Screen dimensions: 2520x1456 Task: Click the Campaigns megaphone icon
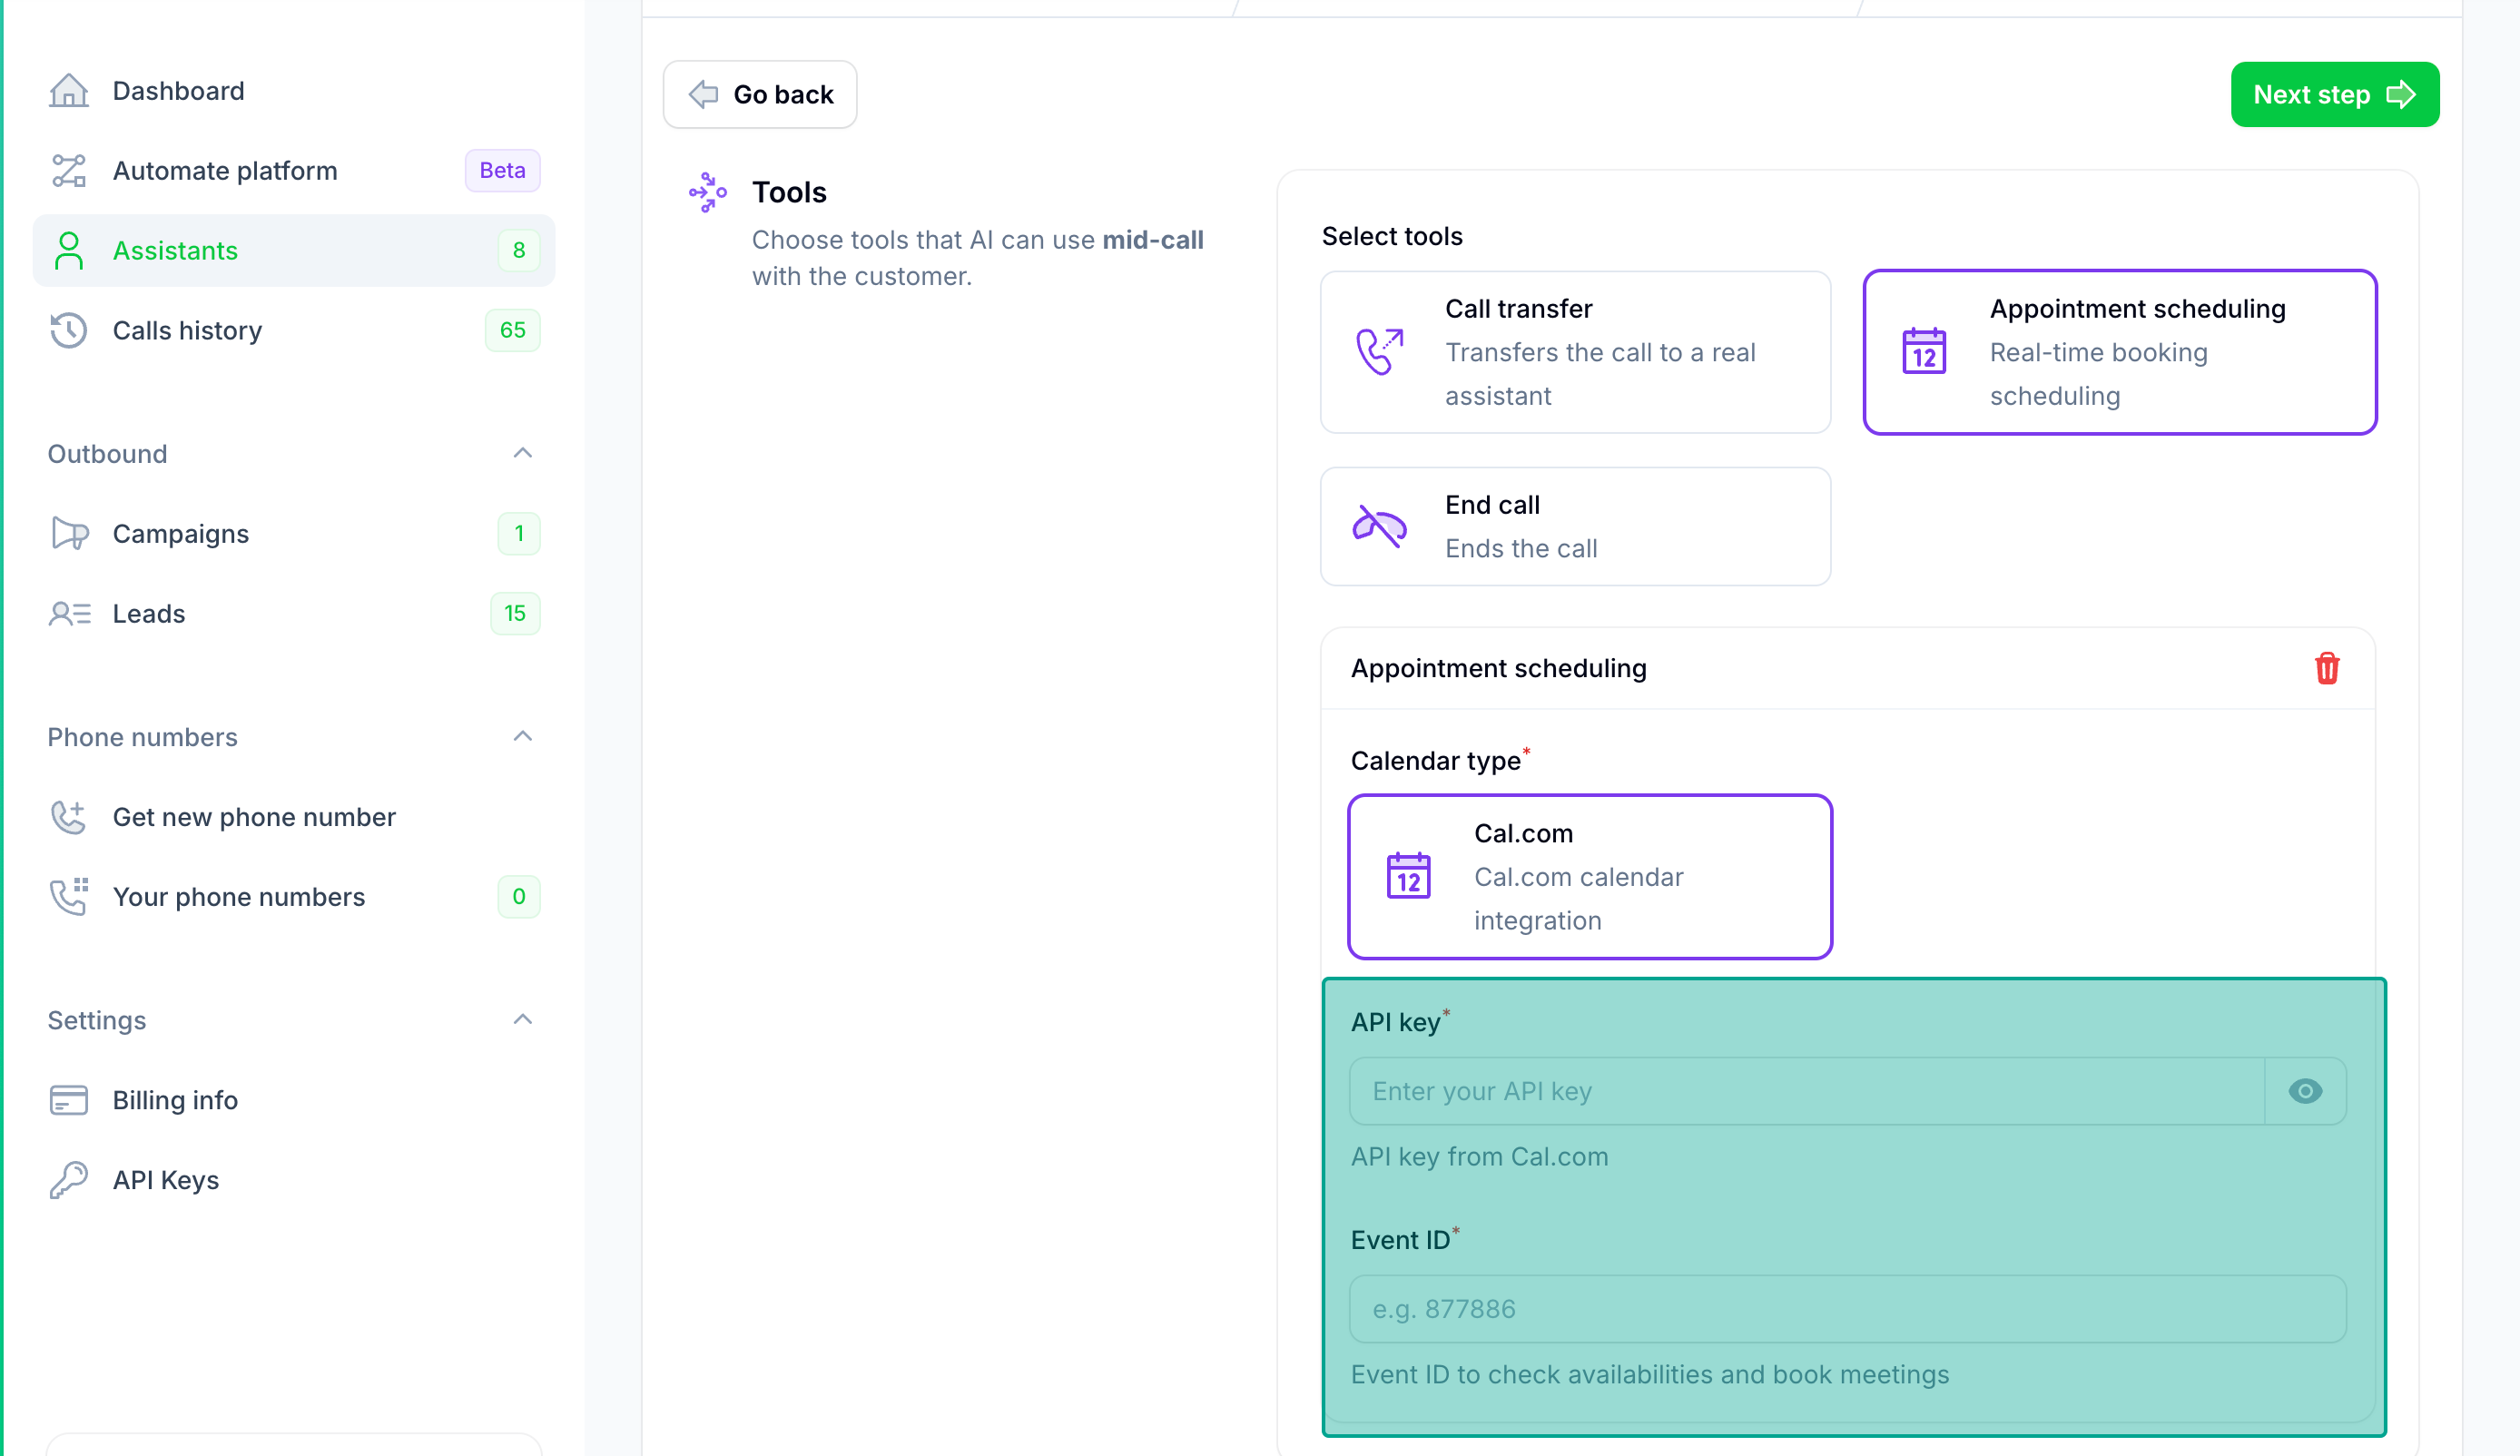(x=69, y=533)
